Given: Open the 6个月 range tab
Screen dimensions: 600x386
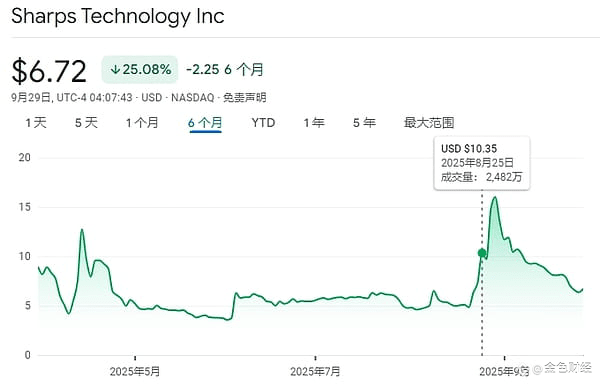Looking at the screenshot, I should click(x=205, y=123).
